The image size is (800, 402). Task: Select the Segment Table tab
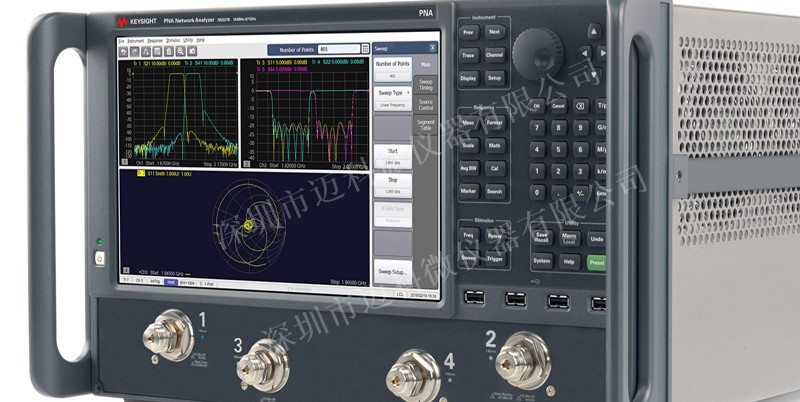(426, 125)
